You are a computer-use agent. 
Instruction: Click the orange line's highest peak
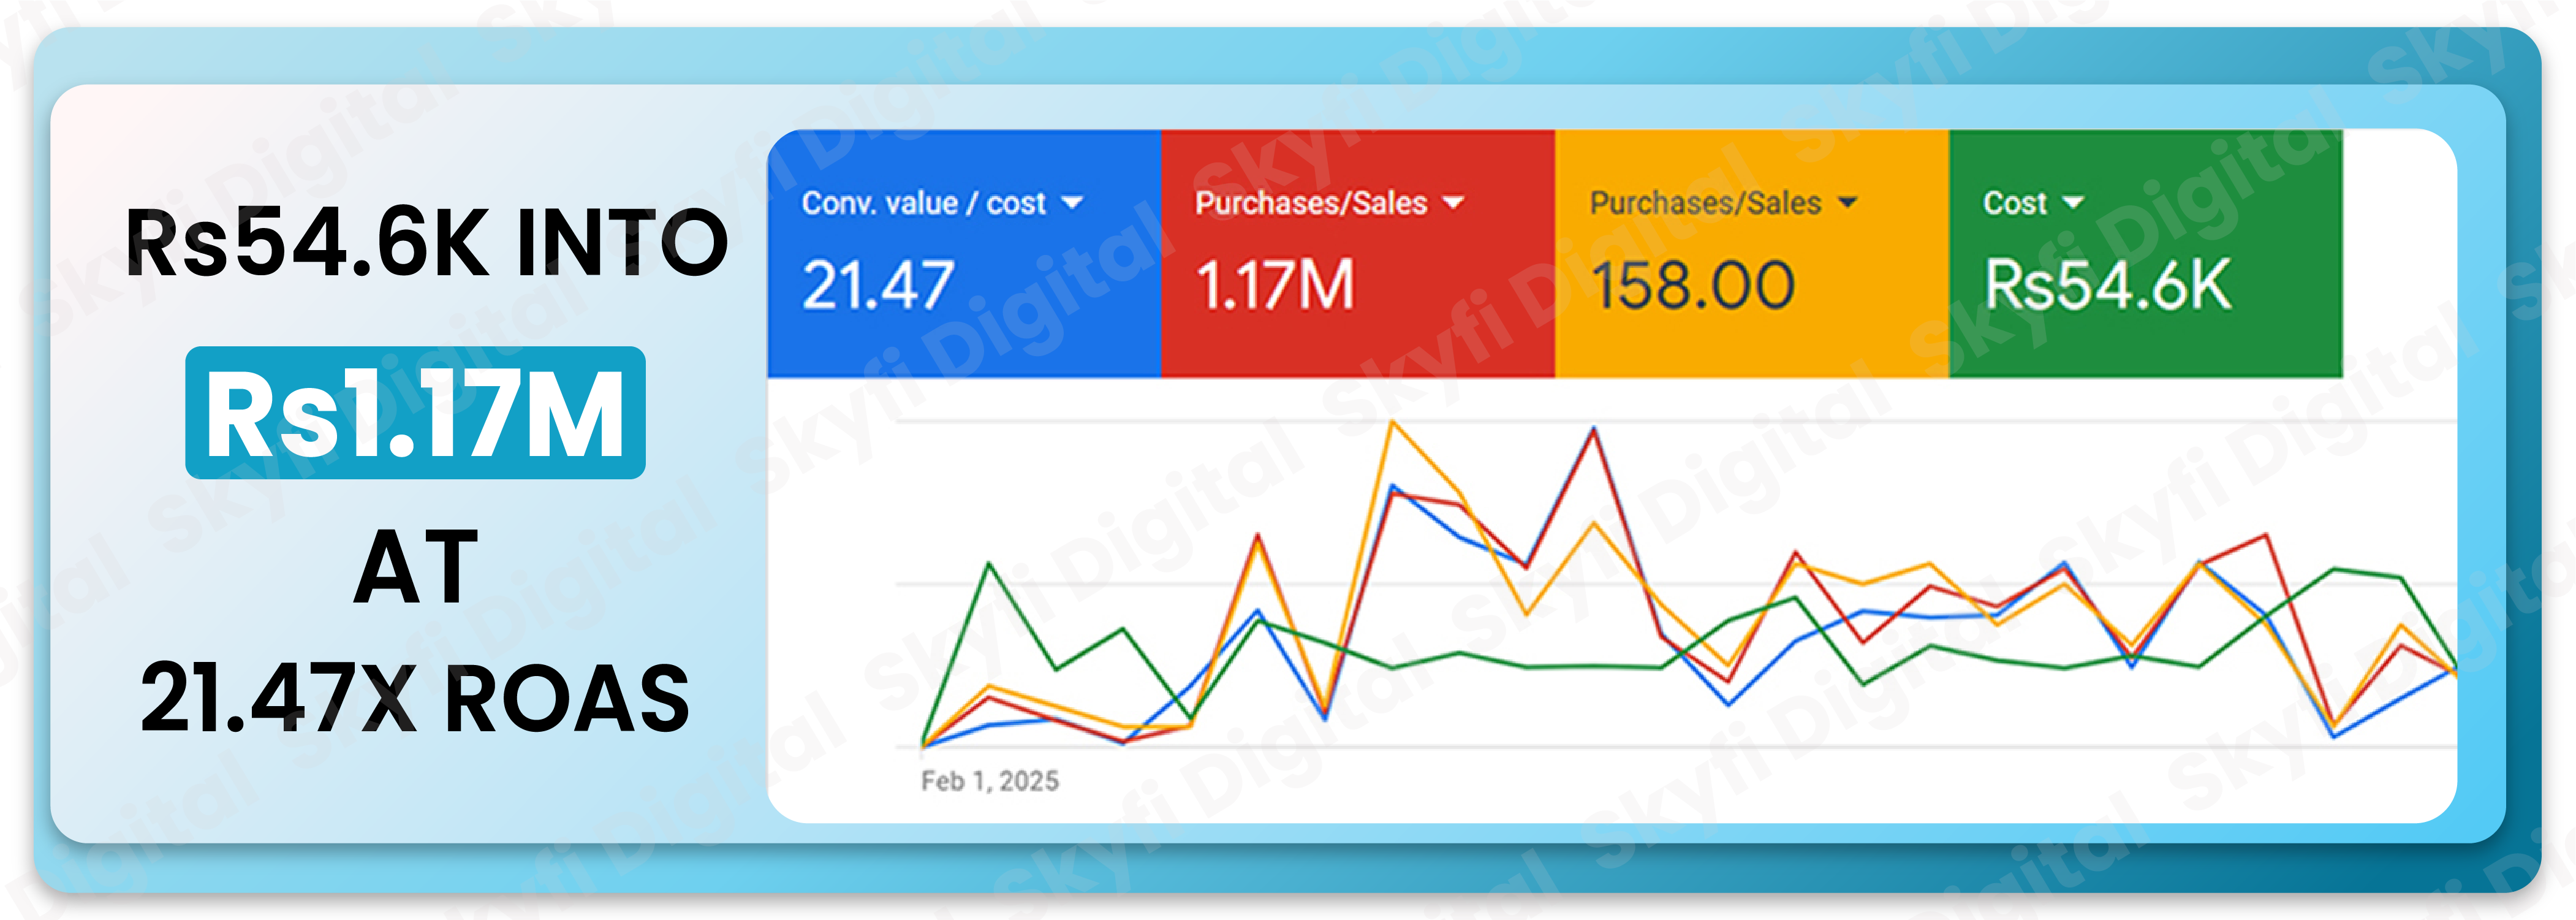pos(1392,423)
